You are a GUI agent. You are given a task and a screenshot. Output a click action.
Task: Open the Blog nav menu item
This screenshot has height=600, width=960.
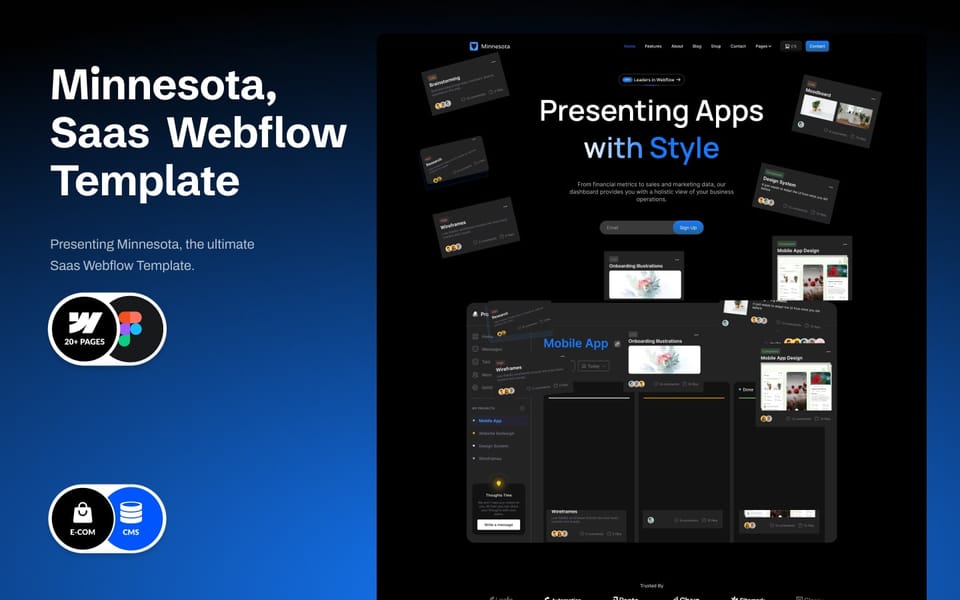click(697, 46)
